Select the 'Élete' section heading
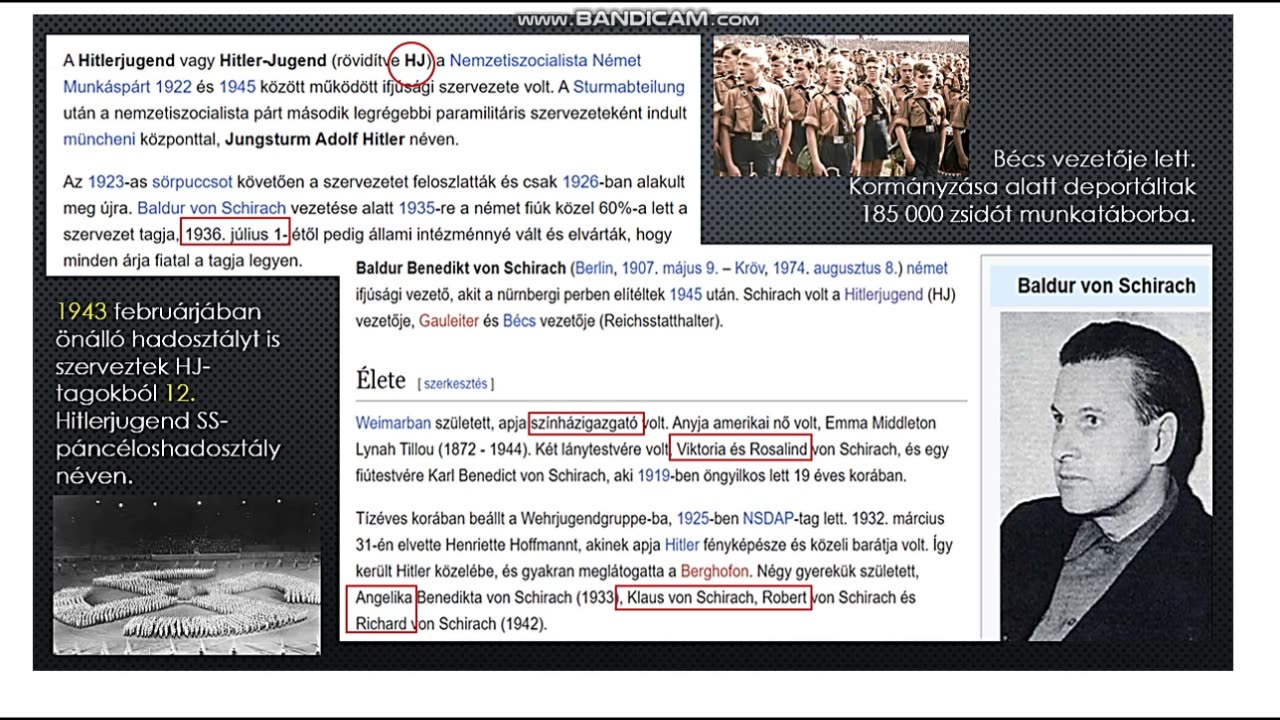Viewport: 1280px width, 720px height. 380,381
